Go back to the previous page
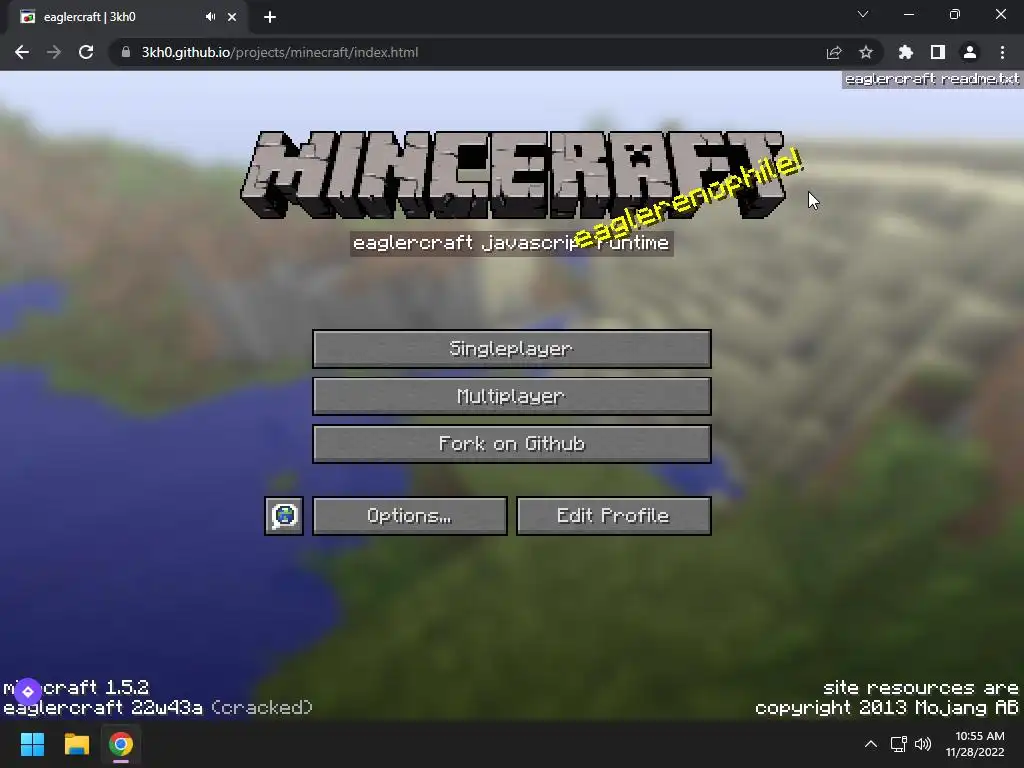The height and width of the screenshot is (768, 1024). coord(22,52)
